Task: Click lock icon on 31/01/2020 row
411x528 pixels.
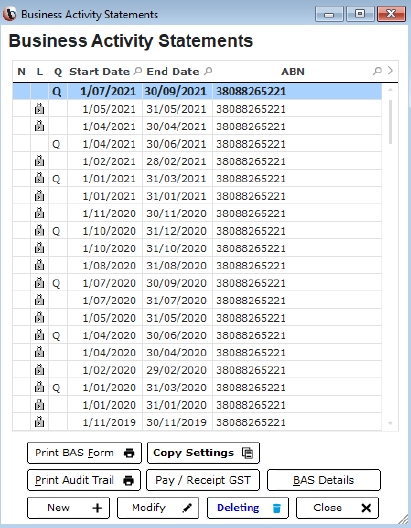Action: point(39,405)
